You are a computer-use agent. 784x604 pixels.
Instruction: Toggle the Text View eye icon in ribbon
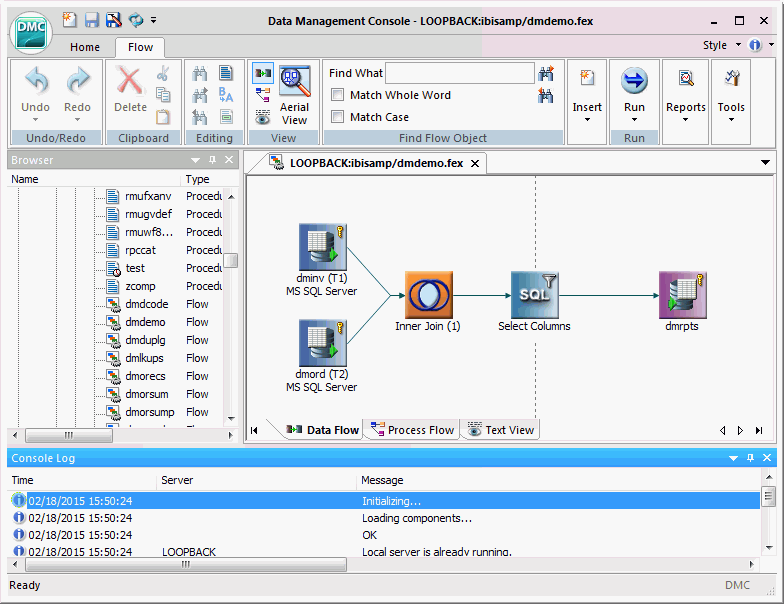pos(263,117)
